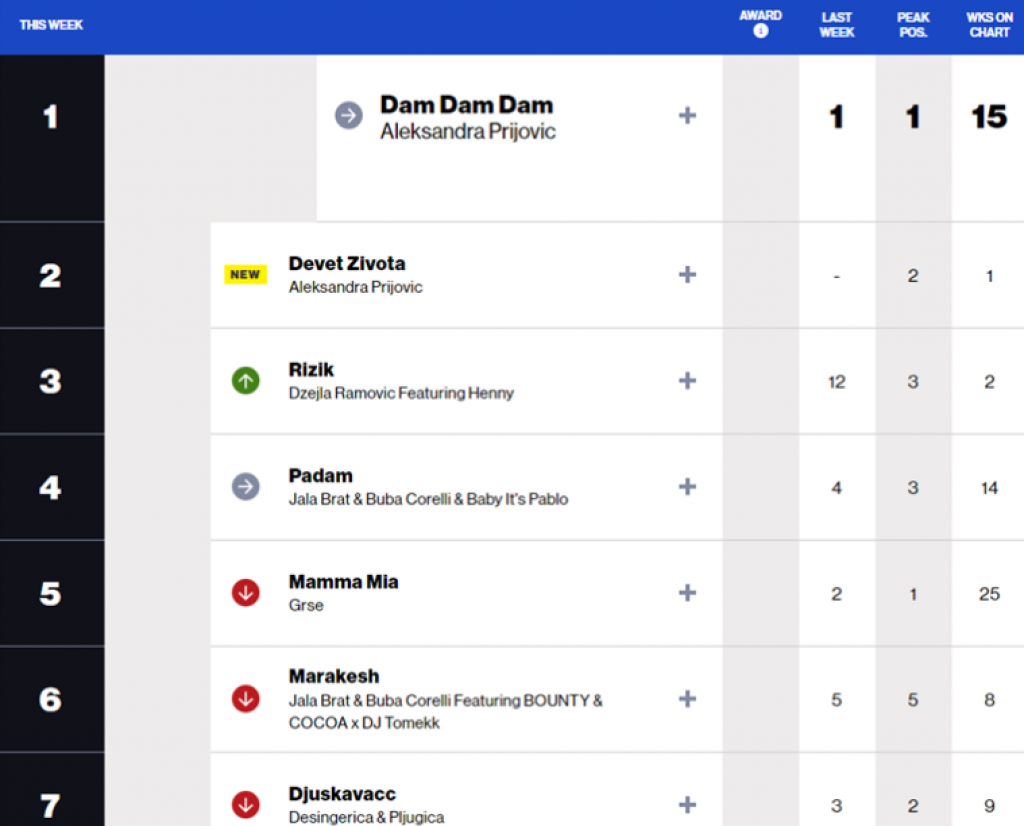Expand the Dam Dam Dam entry with plus
1024x826 pixels.
(687, 115)
